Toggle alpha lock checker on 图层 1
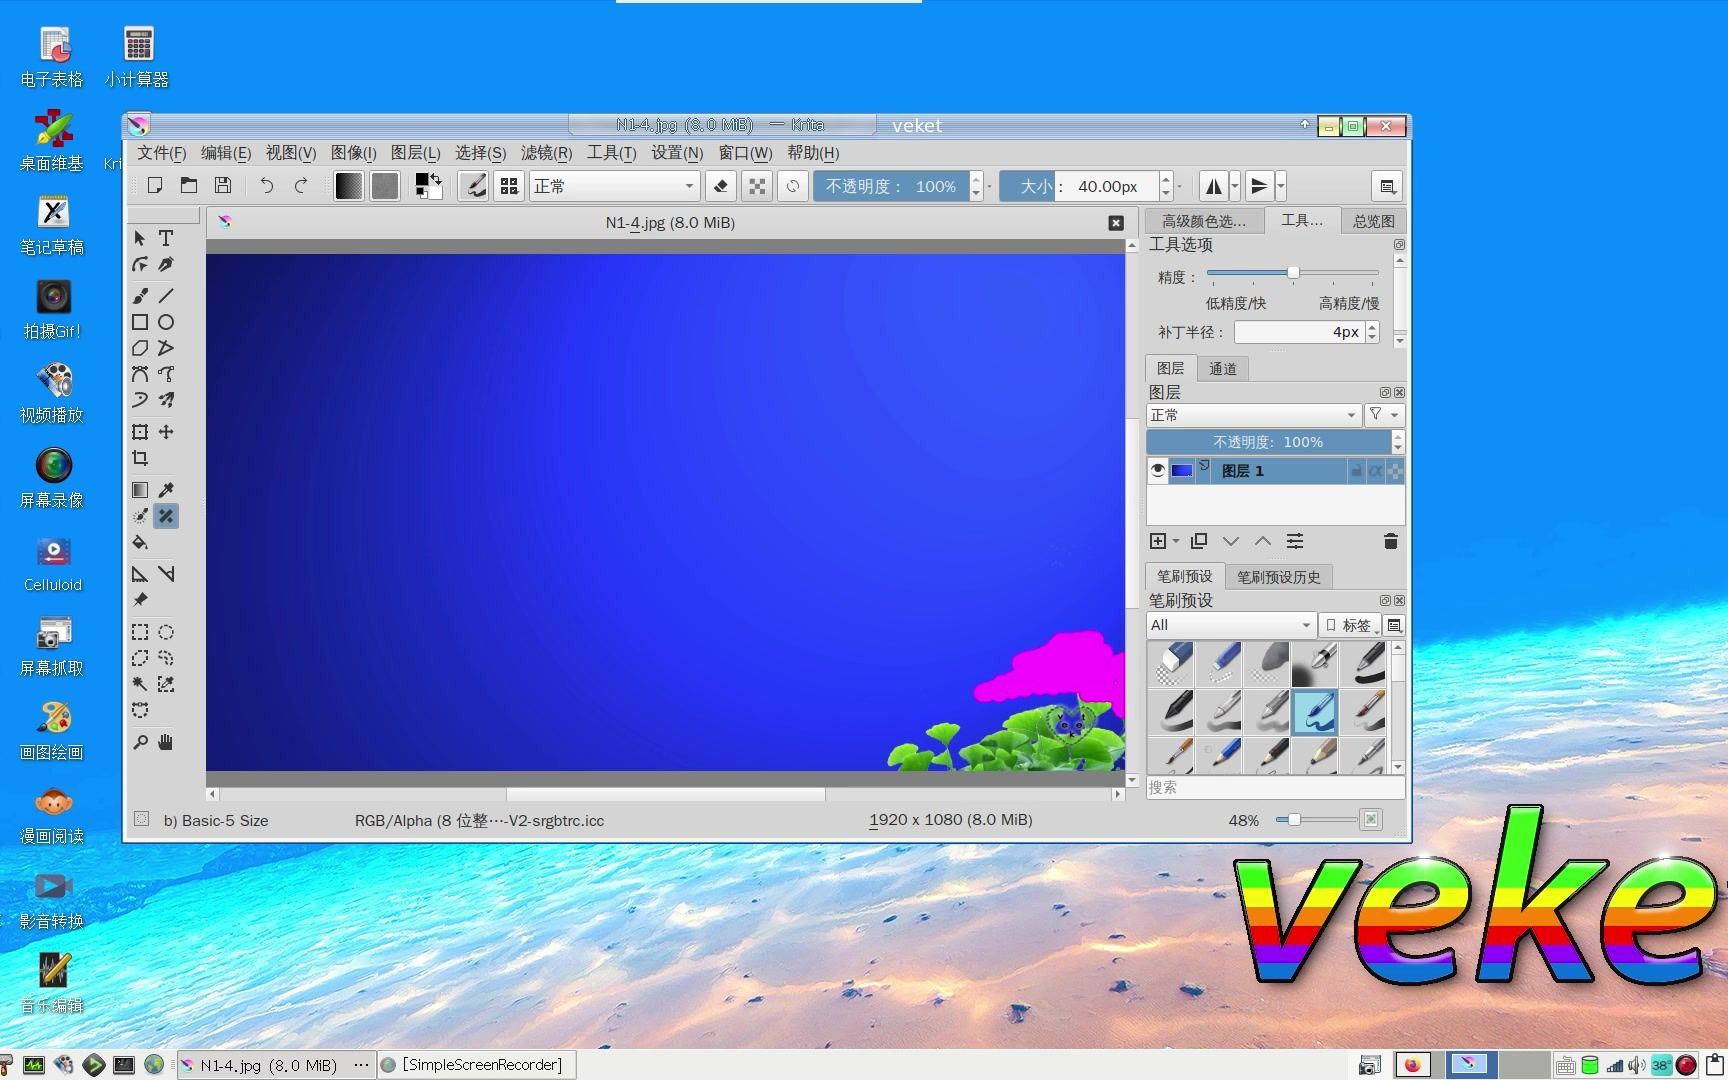 (1395, 471)
